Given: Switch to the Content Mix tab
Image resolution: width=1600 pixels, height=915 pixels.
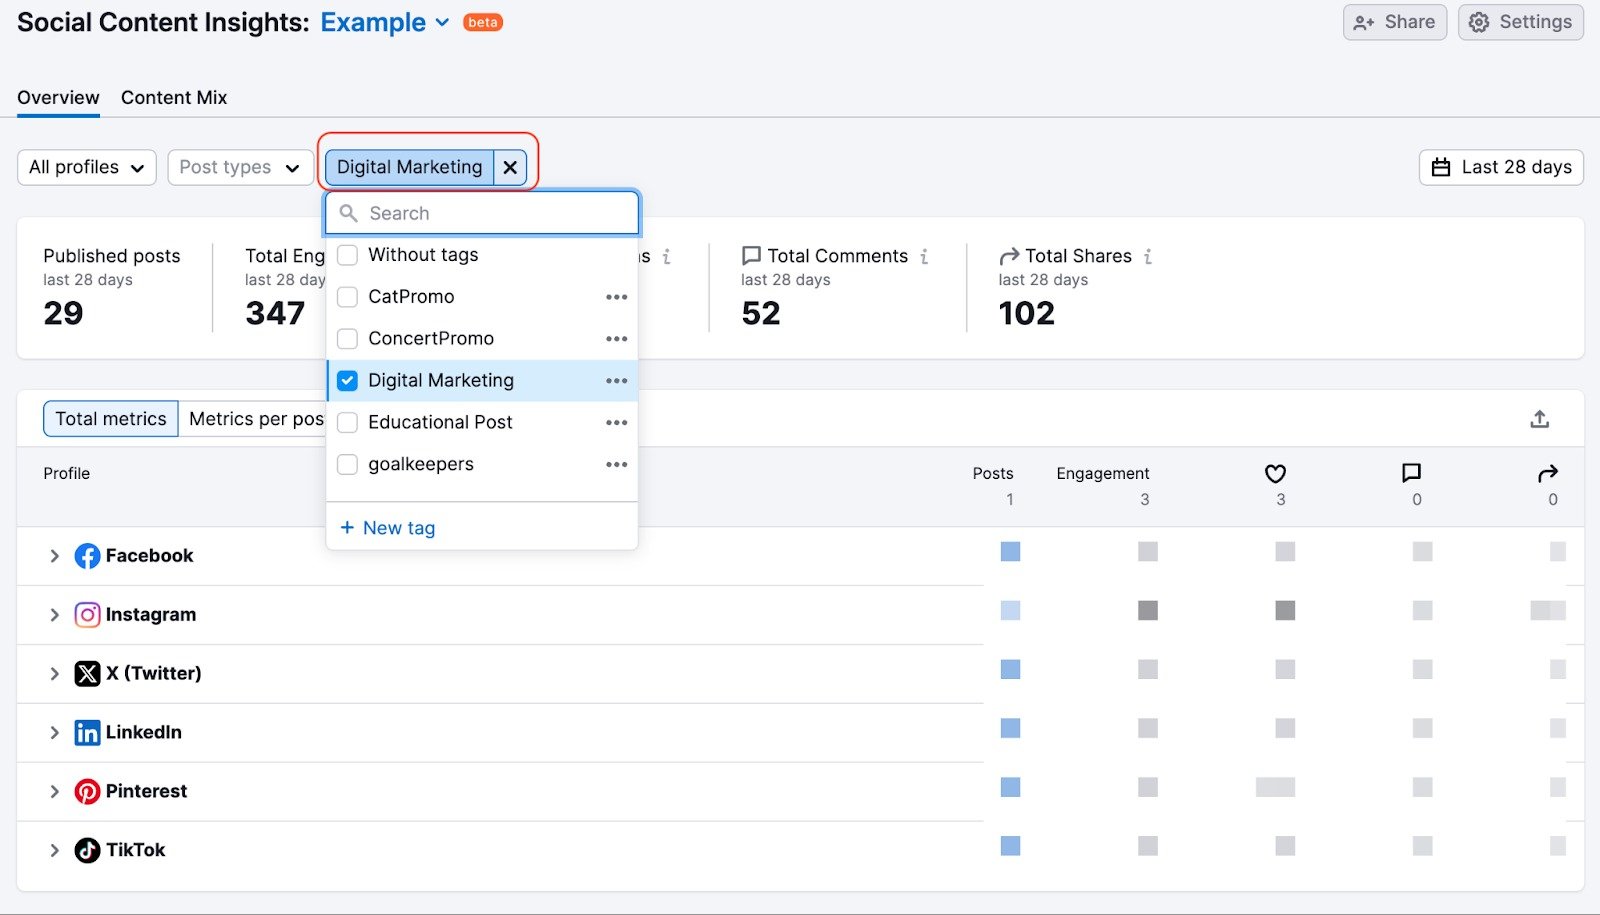Looking at the screenshot, I should pyautogui.click(x=173, y=97).
